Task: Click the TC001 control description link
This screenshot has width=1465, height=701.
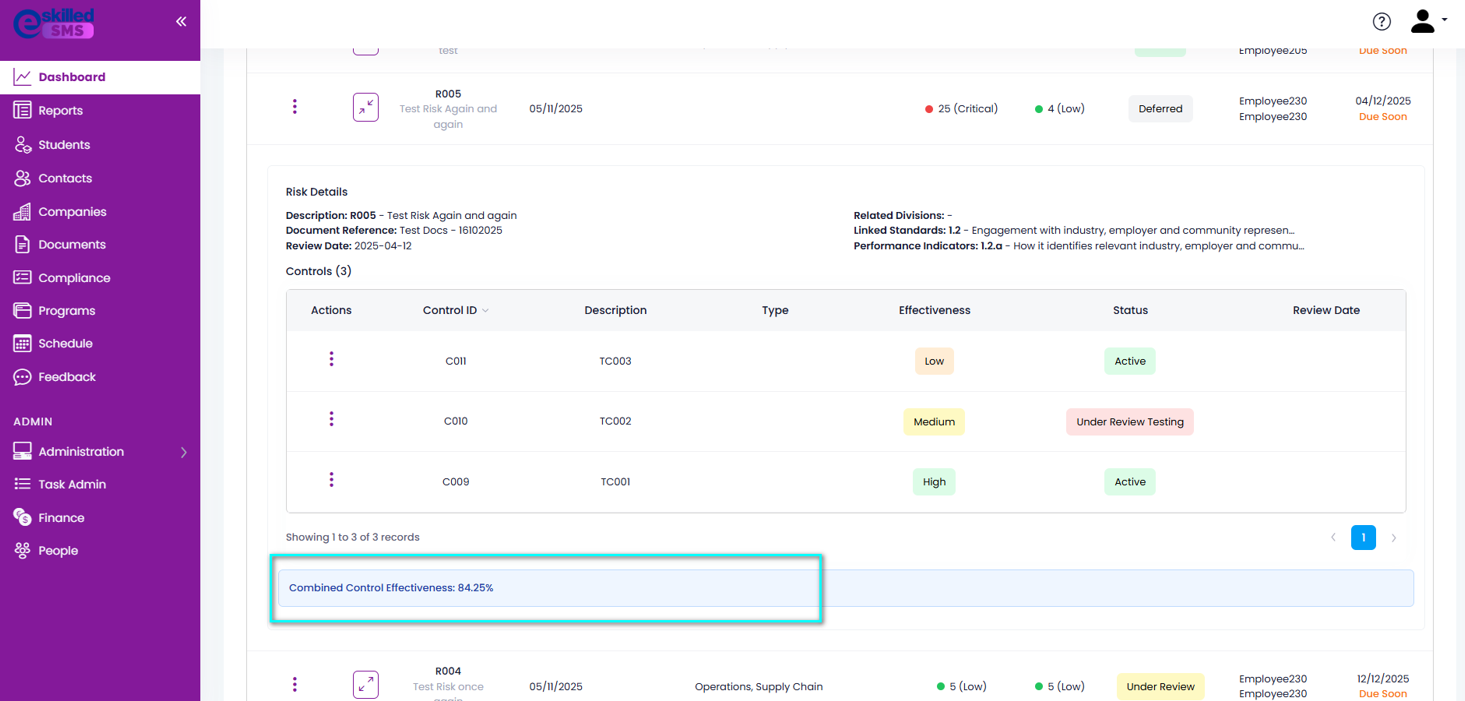Action: point(615,482)
